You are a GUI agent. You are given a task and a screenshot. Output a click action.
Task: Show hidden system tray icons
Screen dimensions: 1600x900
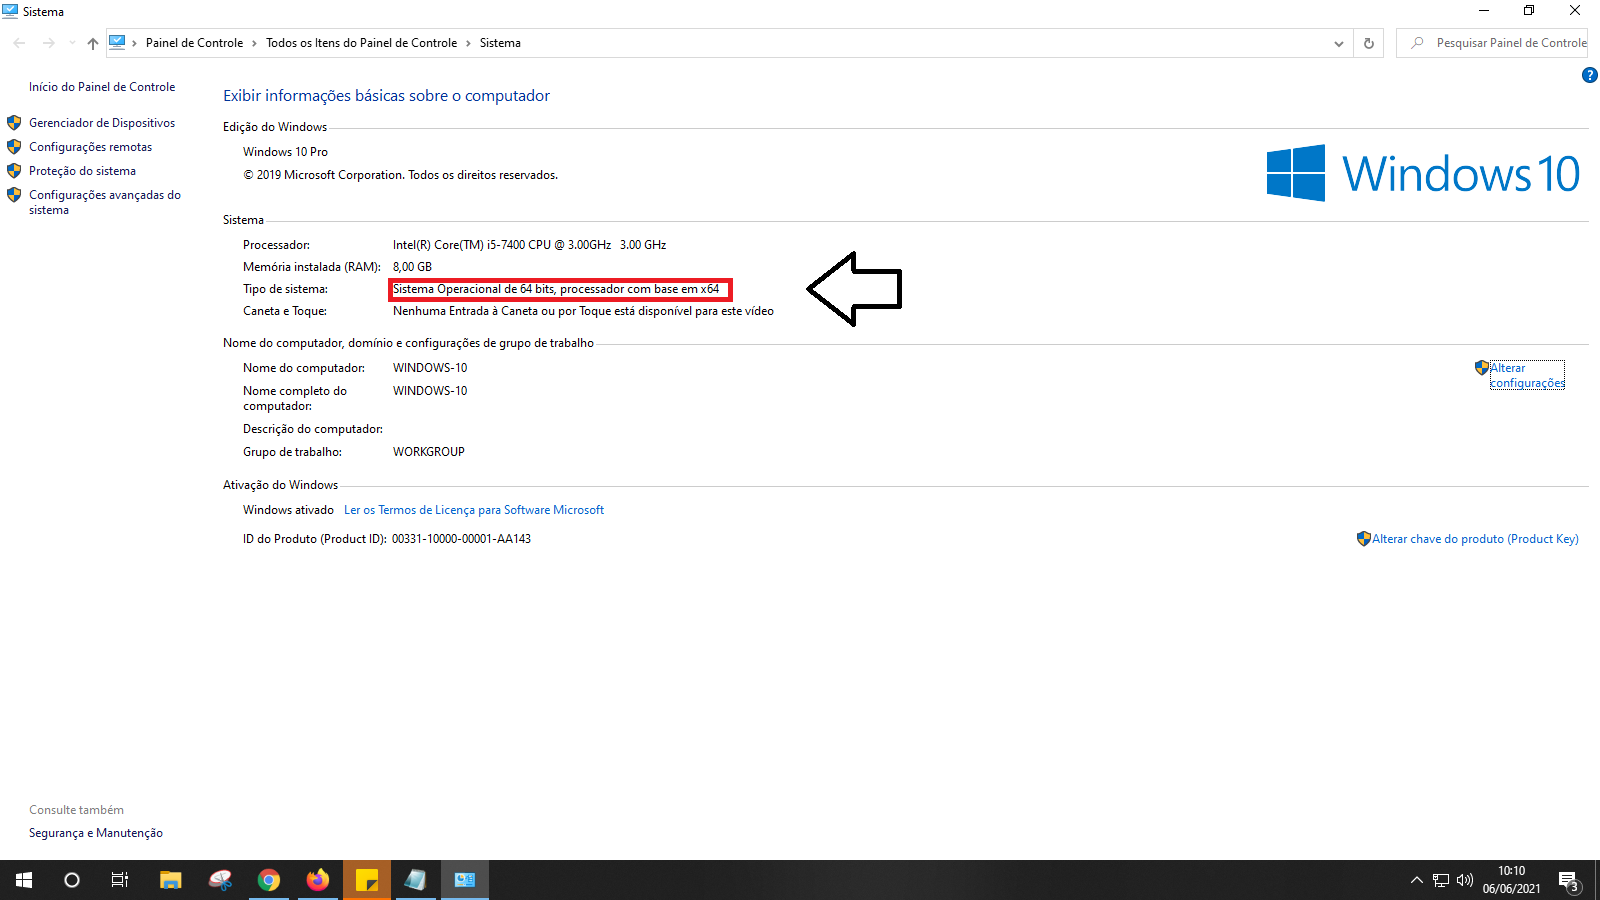tap(1416, 880)
